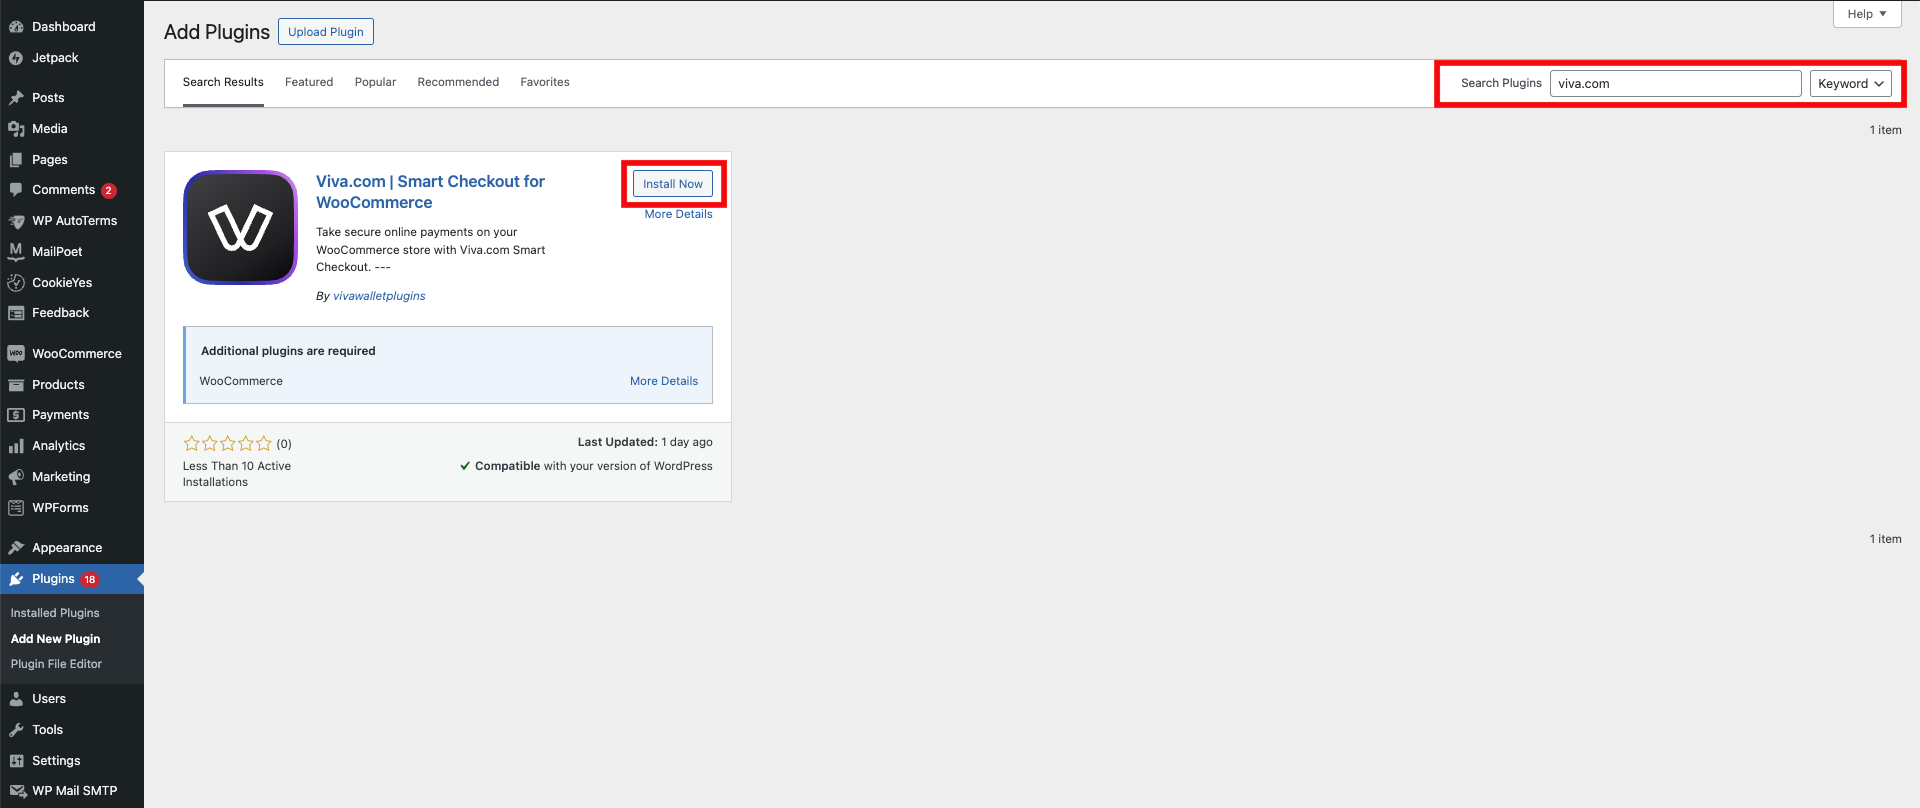This screenshot has height=808, width=1920.
Task: Click the Dashboard menu label
Action: coord(64,27)
